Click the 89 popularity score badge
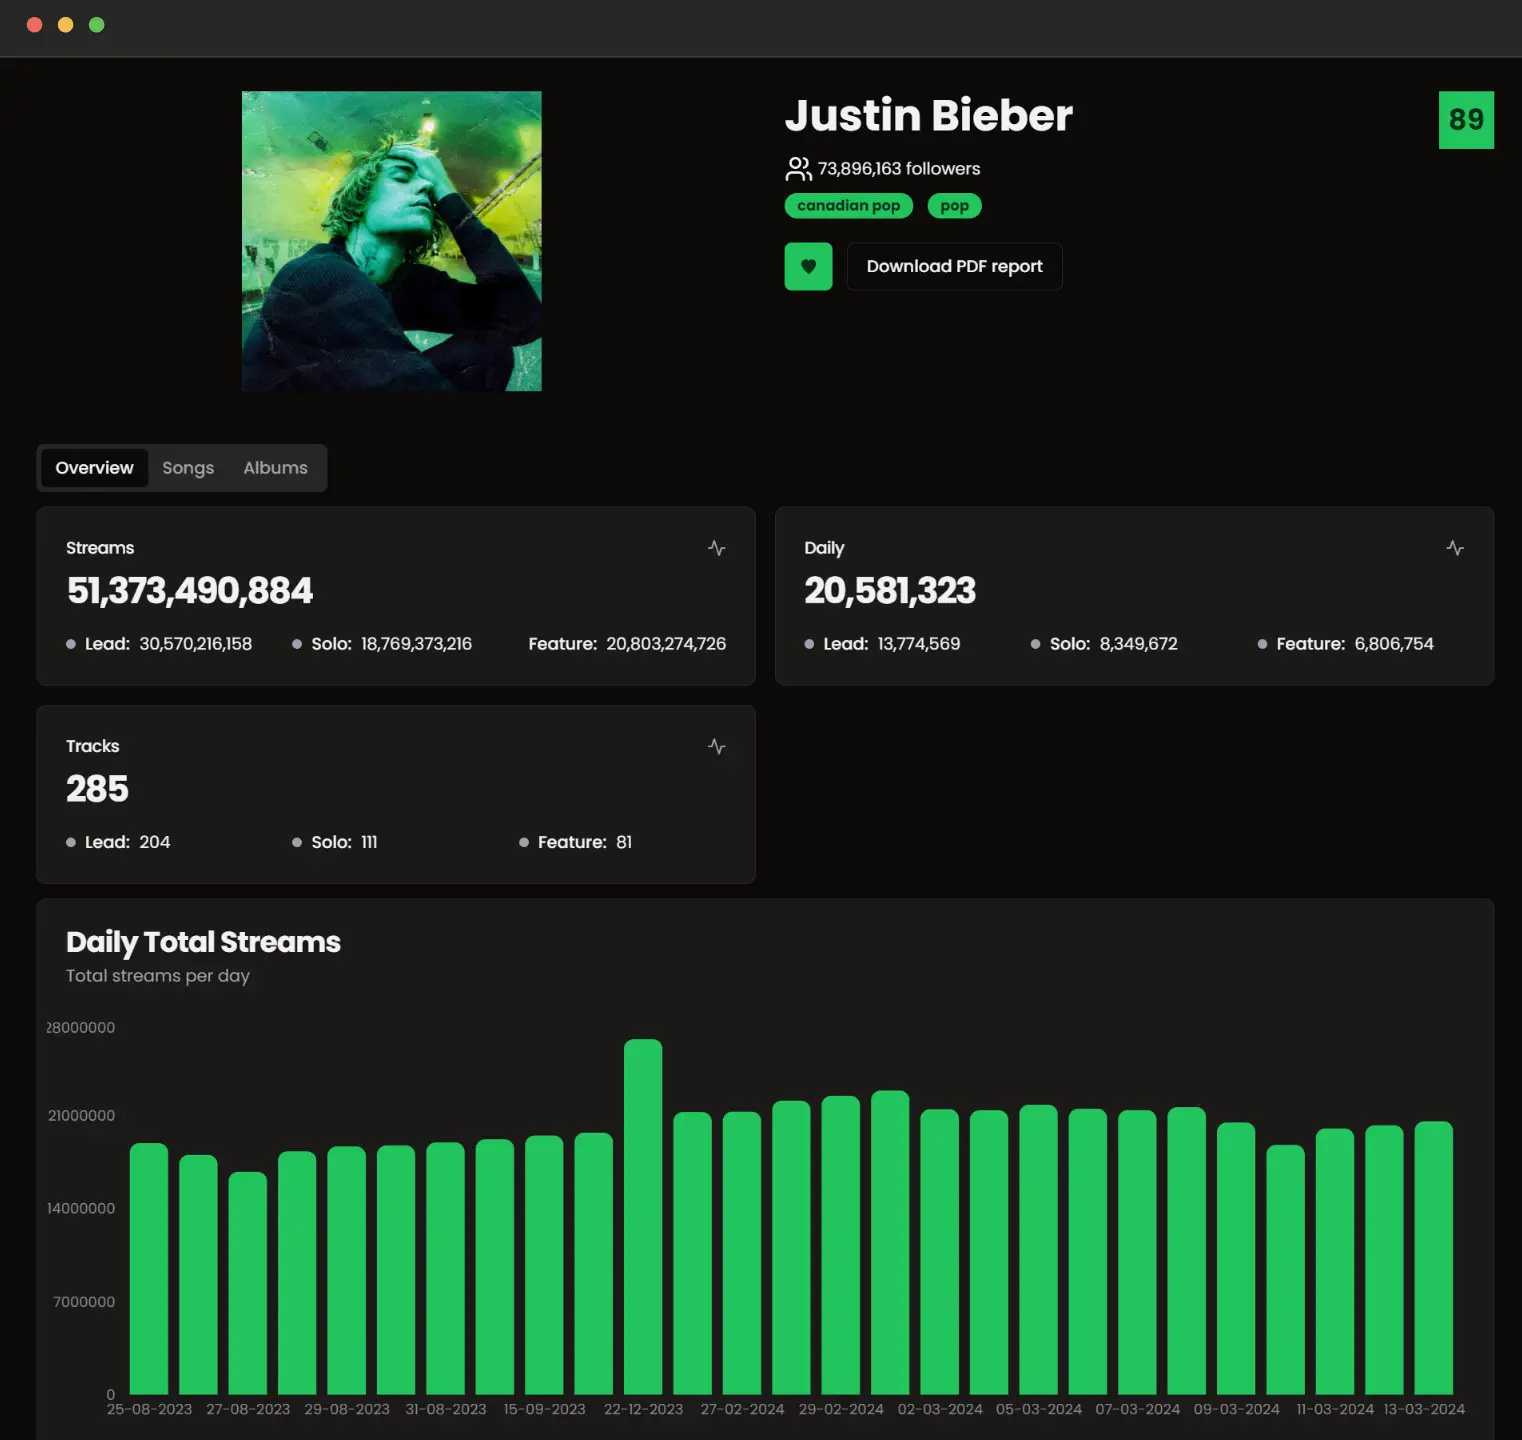The height and width of the screenshot is (1440, 1522). click(1466, 120)
